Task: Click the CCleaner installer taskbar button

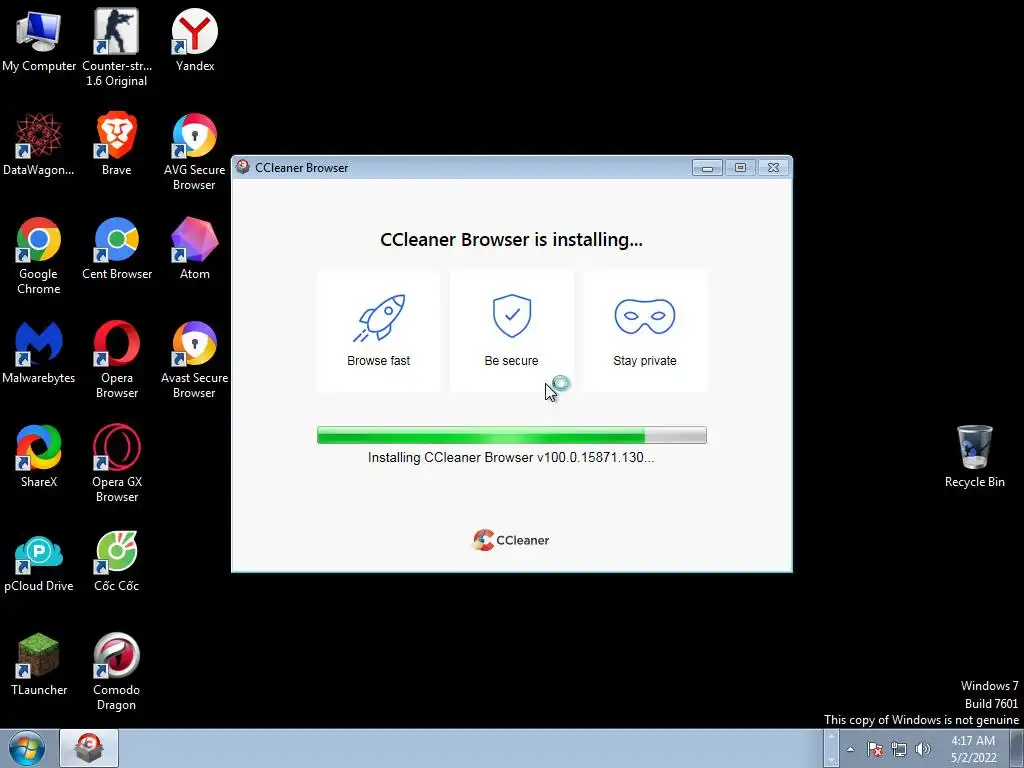Action: click(x=89, y=748)
